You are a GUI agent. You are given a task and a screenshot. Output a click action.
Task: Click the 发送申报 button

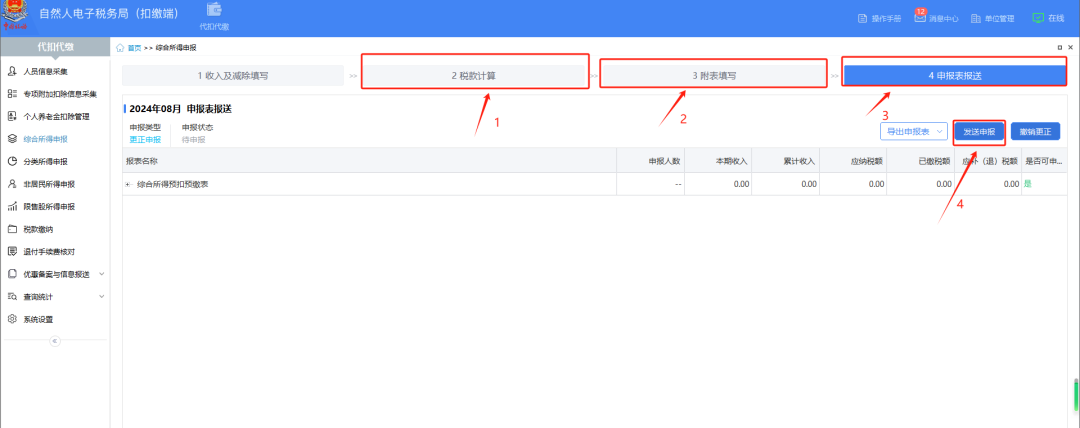[978, 132]
